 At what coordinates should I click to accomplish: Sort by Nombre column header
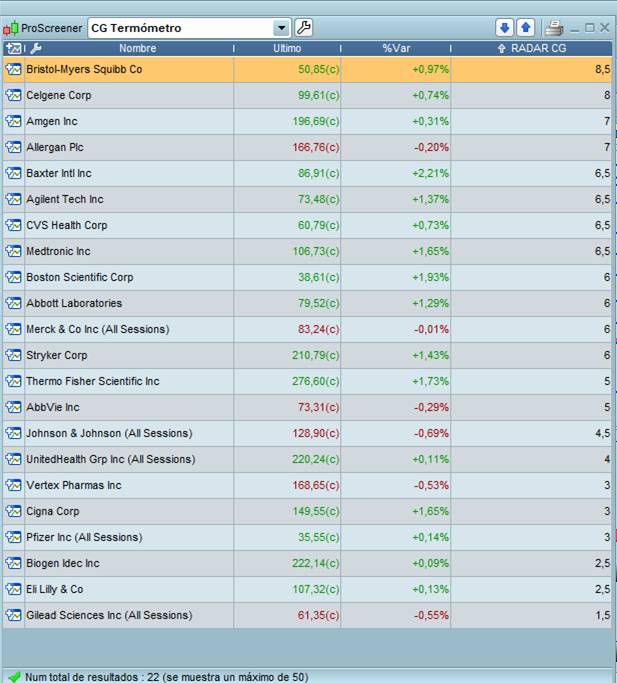pos(138,48)
